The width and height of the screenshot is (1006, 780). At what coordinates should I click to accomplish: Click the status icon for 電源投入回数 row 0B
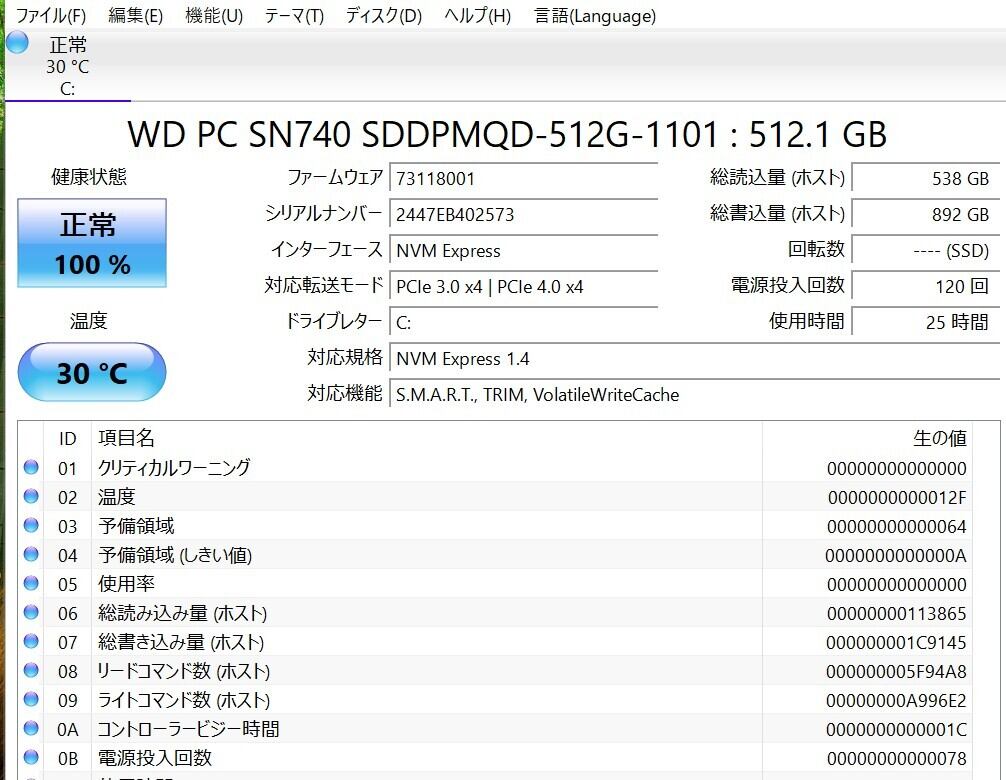tap(31, 757)
